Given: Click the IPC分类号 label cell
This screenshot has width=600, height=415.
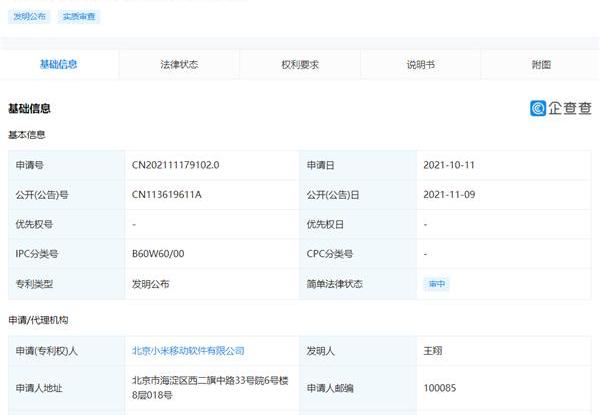Looking at the screenshot, I should [x=67, y=254].
